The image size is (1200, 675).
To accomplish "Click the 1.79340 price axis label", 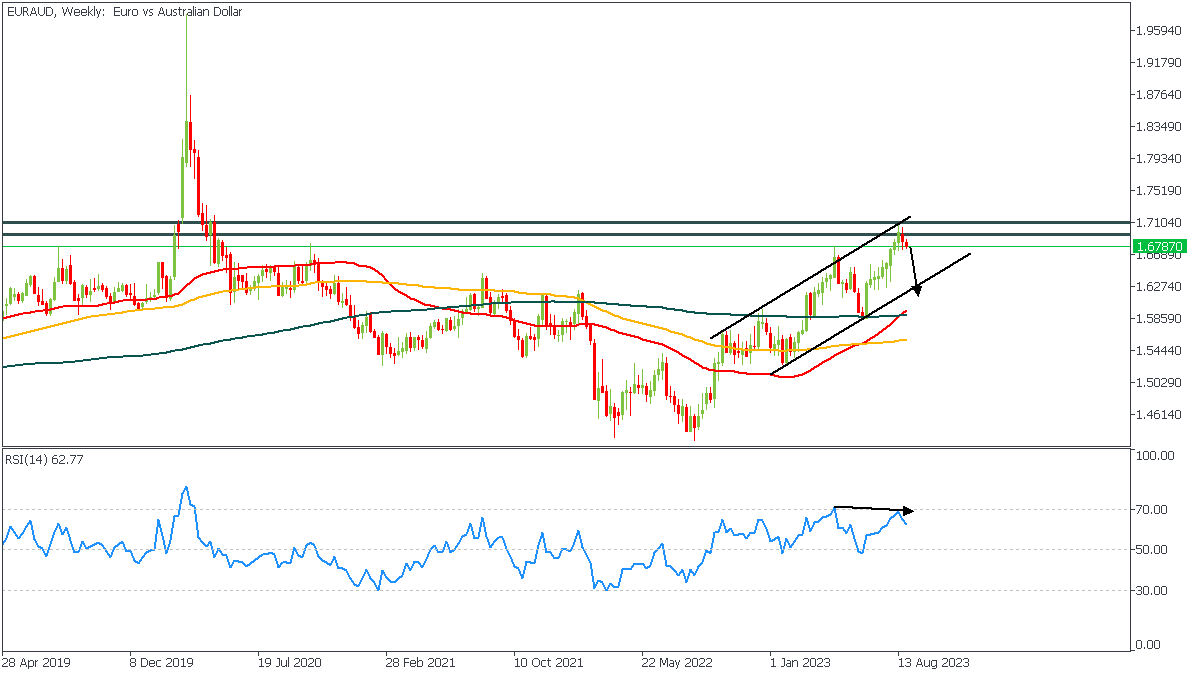I will point(1157,159).
